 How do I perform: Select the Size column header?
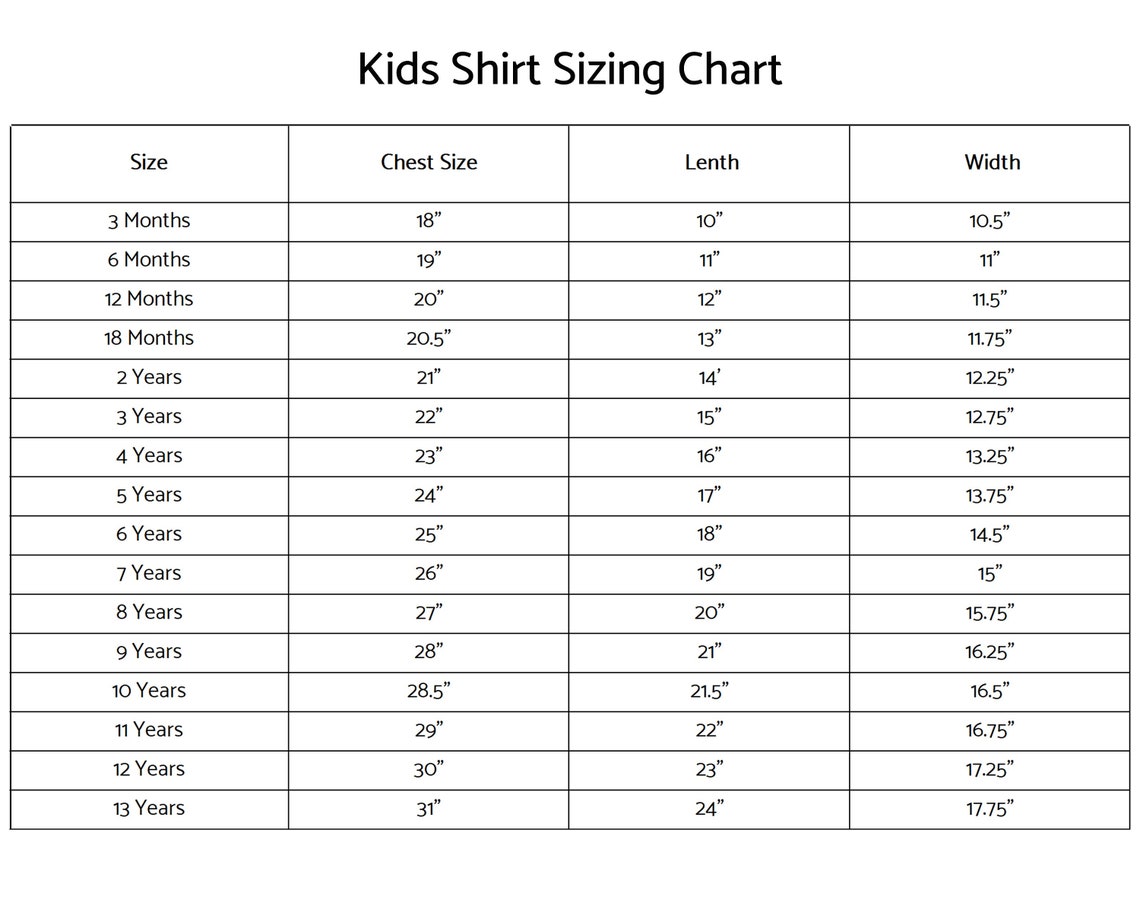pos(149,162)
